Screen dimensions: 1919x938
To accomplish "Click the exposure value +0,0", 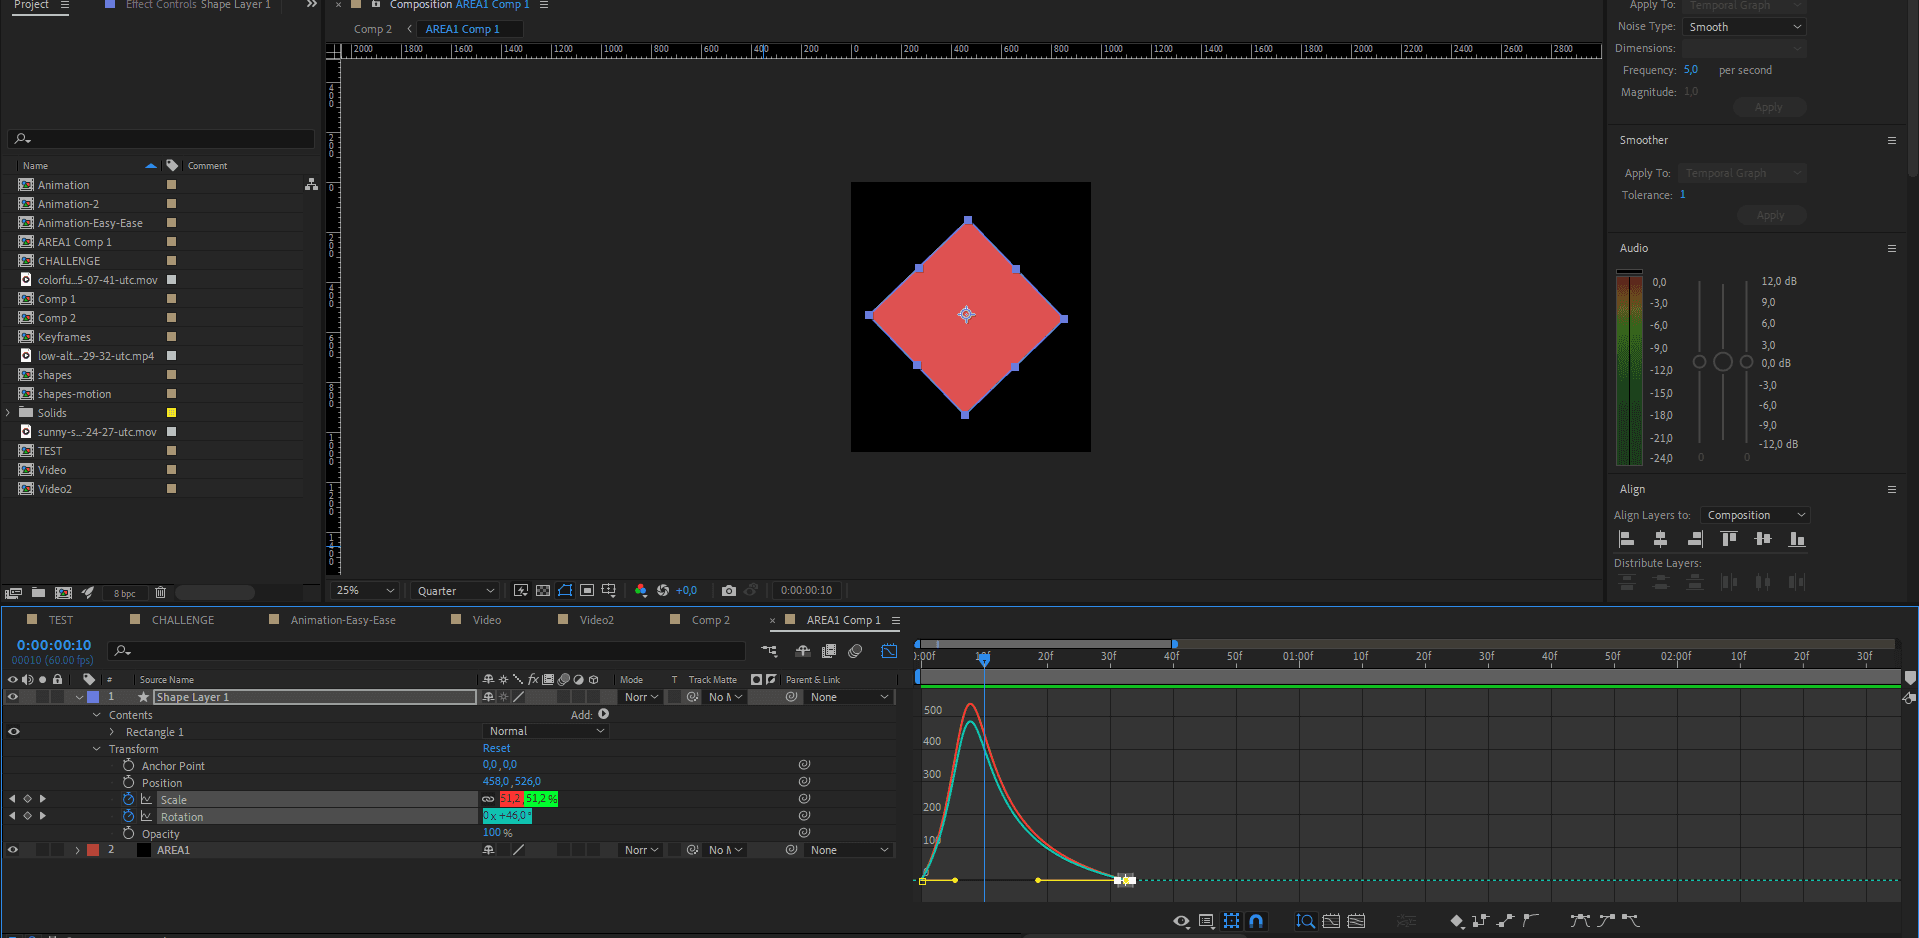I will click(686, 591).
